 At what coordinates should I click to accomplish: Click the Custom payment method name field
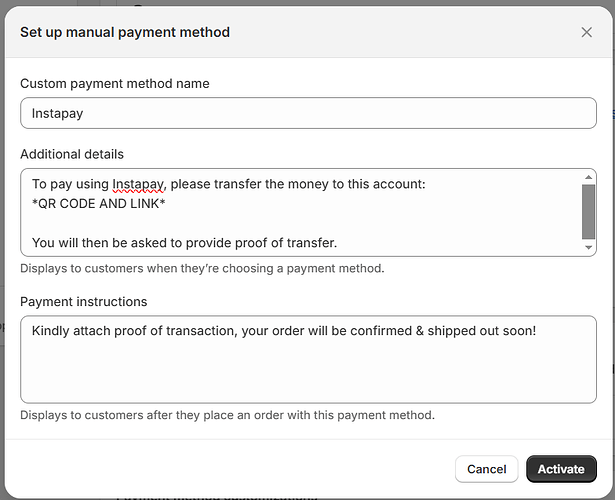[308, 113]
